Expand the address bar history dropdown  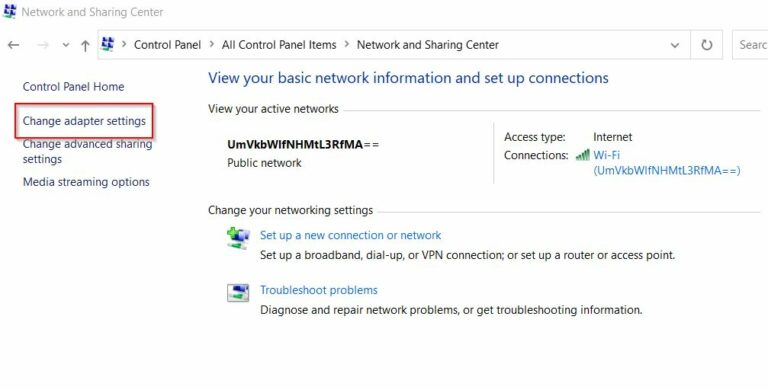click(675, 45)
